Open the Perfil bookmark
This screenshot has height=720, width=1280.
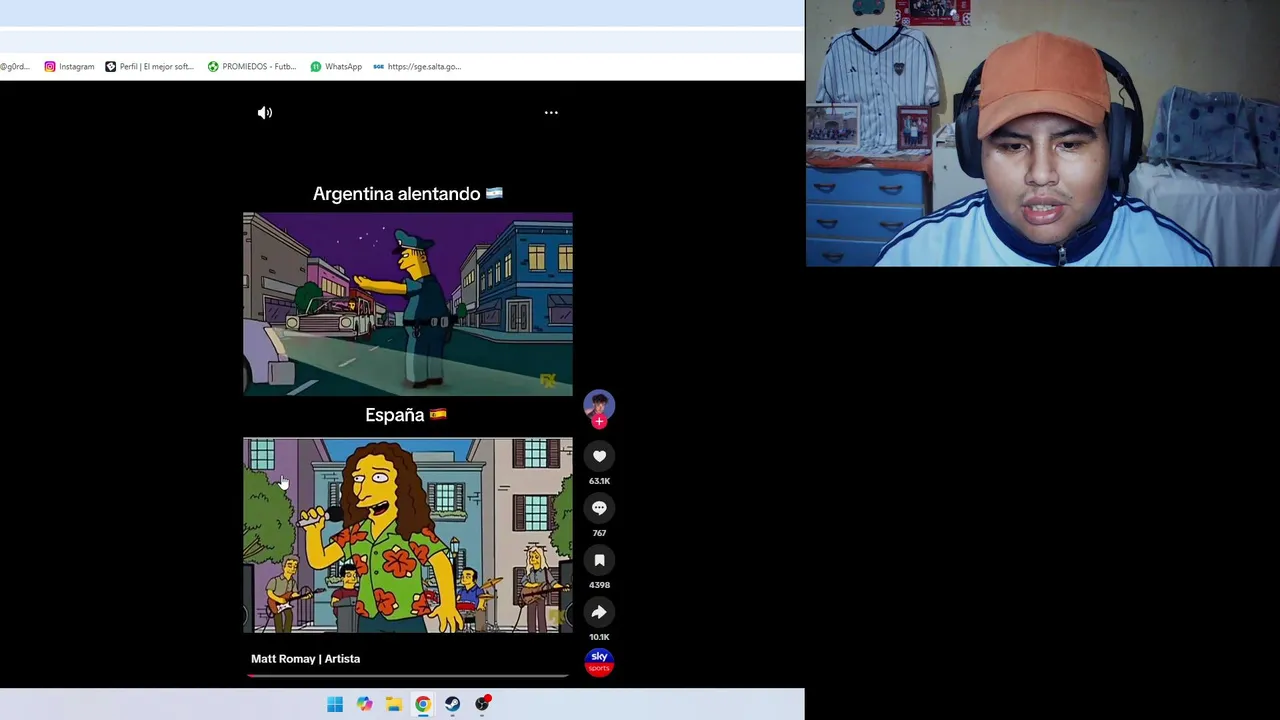149,67
